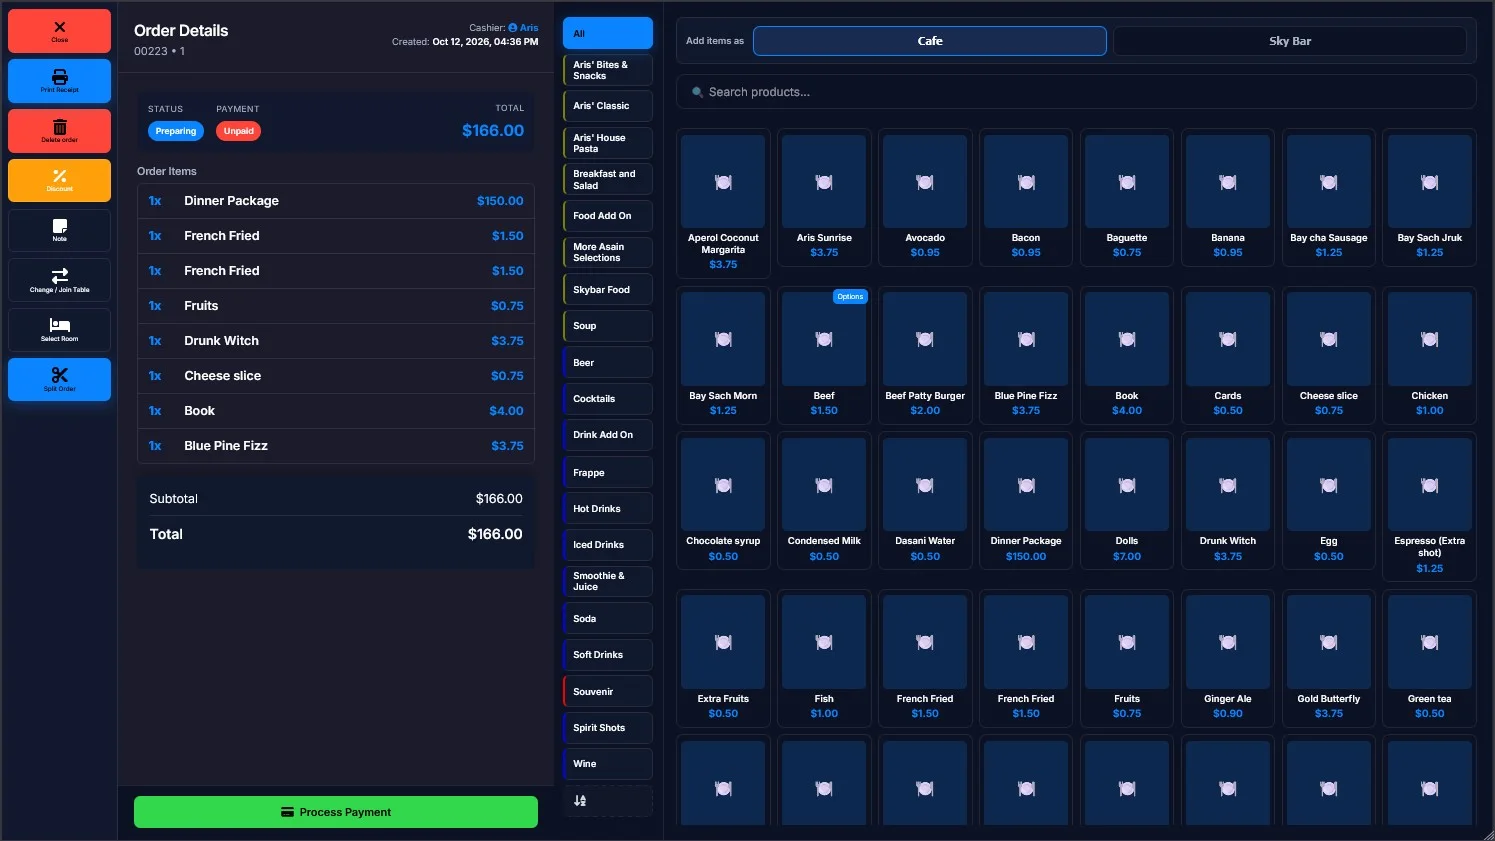Click the Options badge on the Beef card
The height and width of the screenshot is (841, 1495).
tap(850, 297)
